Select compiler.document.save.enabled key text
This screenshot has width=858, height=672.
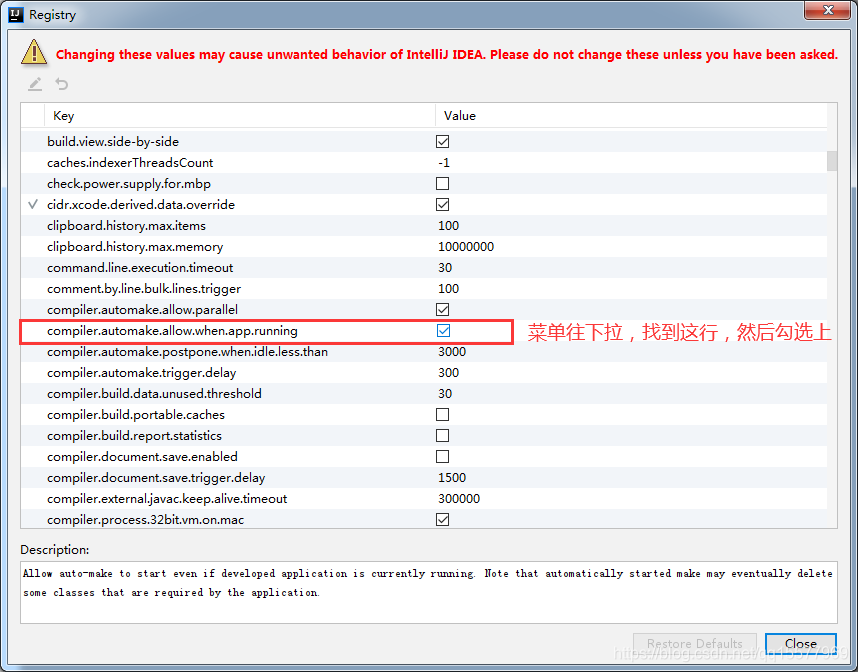142,456
